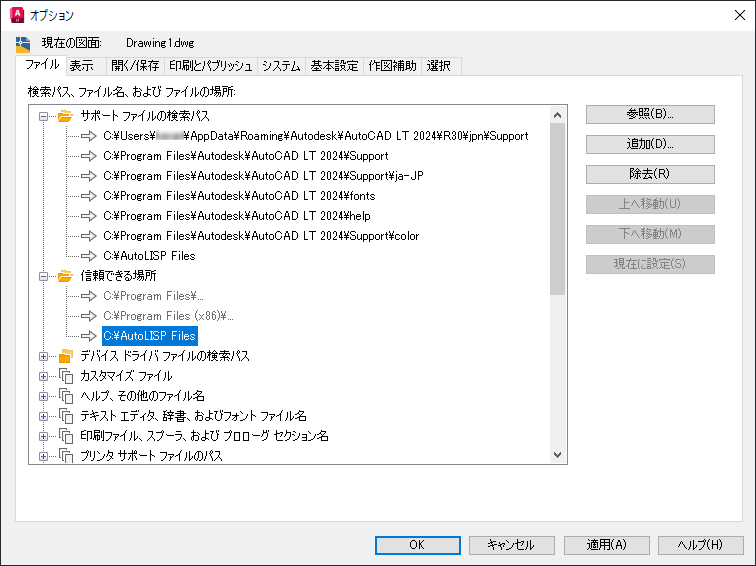
Task: Click the arrow icon beside AutoCAD LT 2024¥help path
Action: pyautogui.click(x=89, y=216)
